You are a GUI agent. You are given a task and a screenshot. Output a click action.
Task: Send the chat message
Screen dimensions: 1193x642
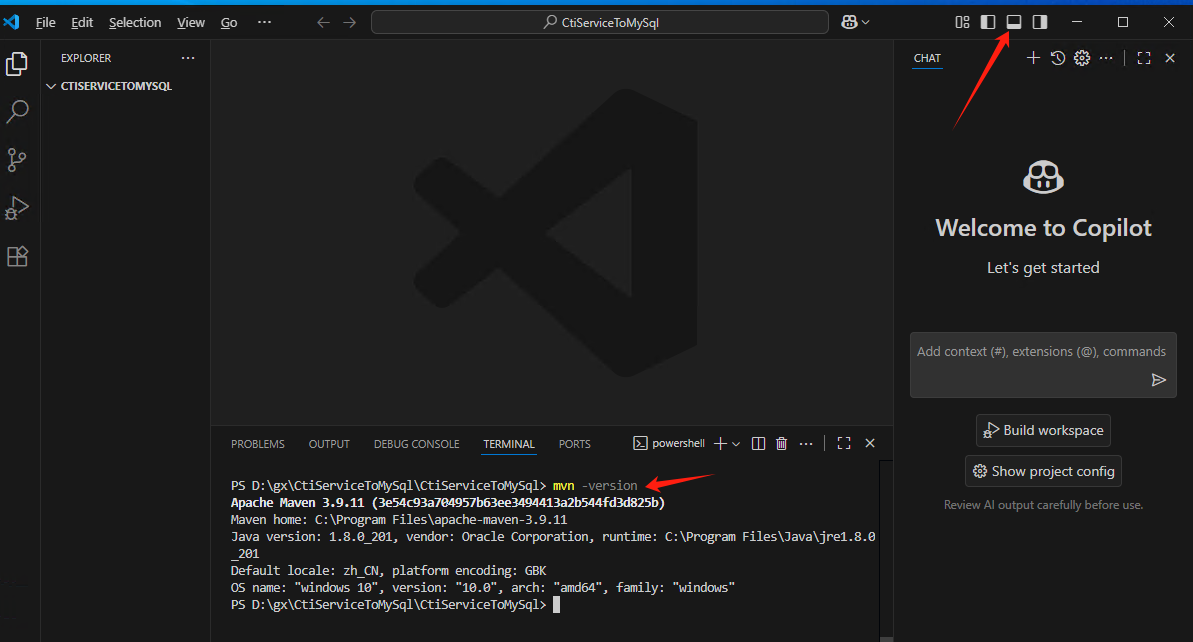pos(1158,380)
